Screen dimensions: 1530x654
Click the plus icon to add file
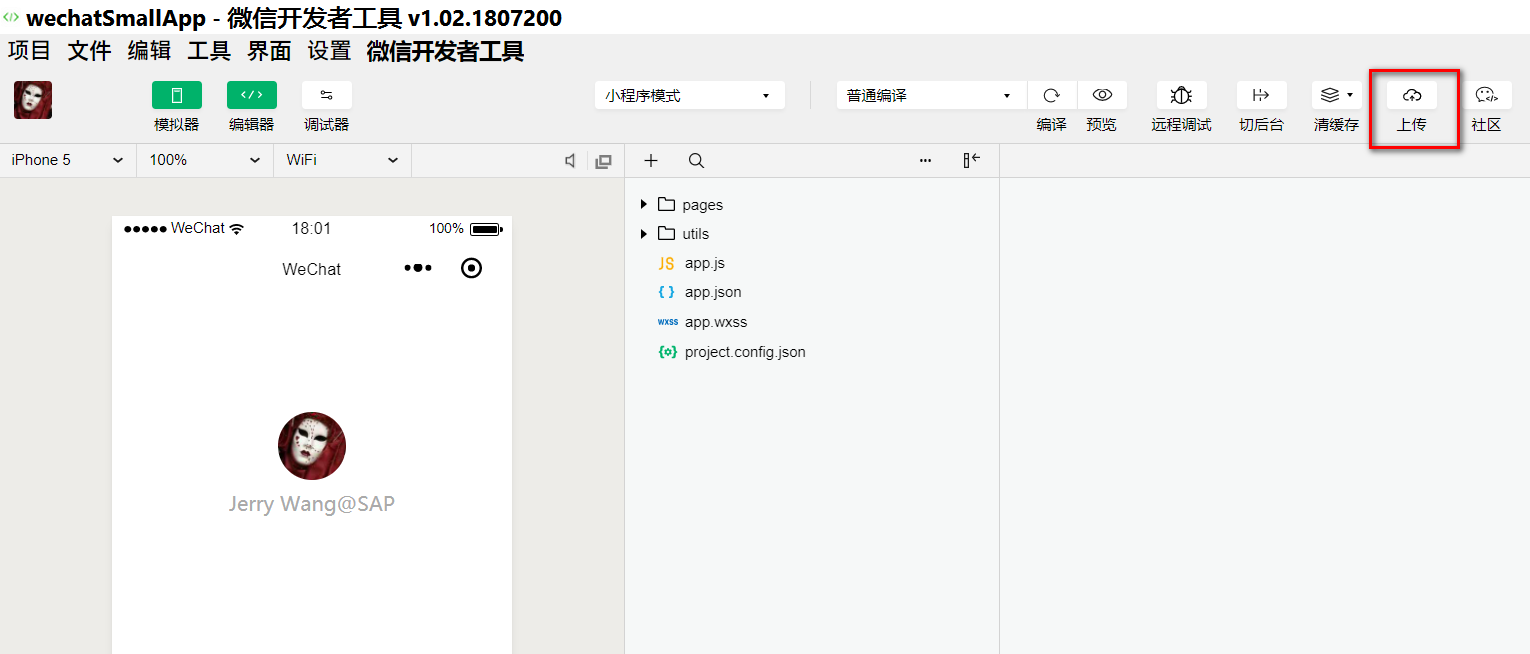pyautogui.click(x=651, y=161)
